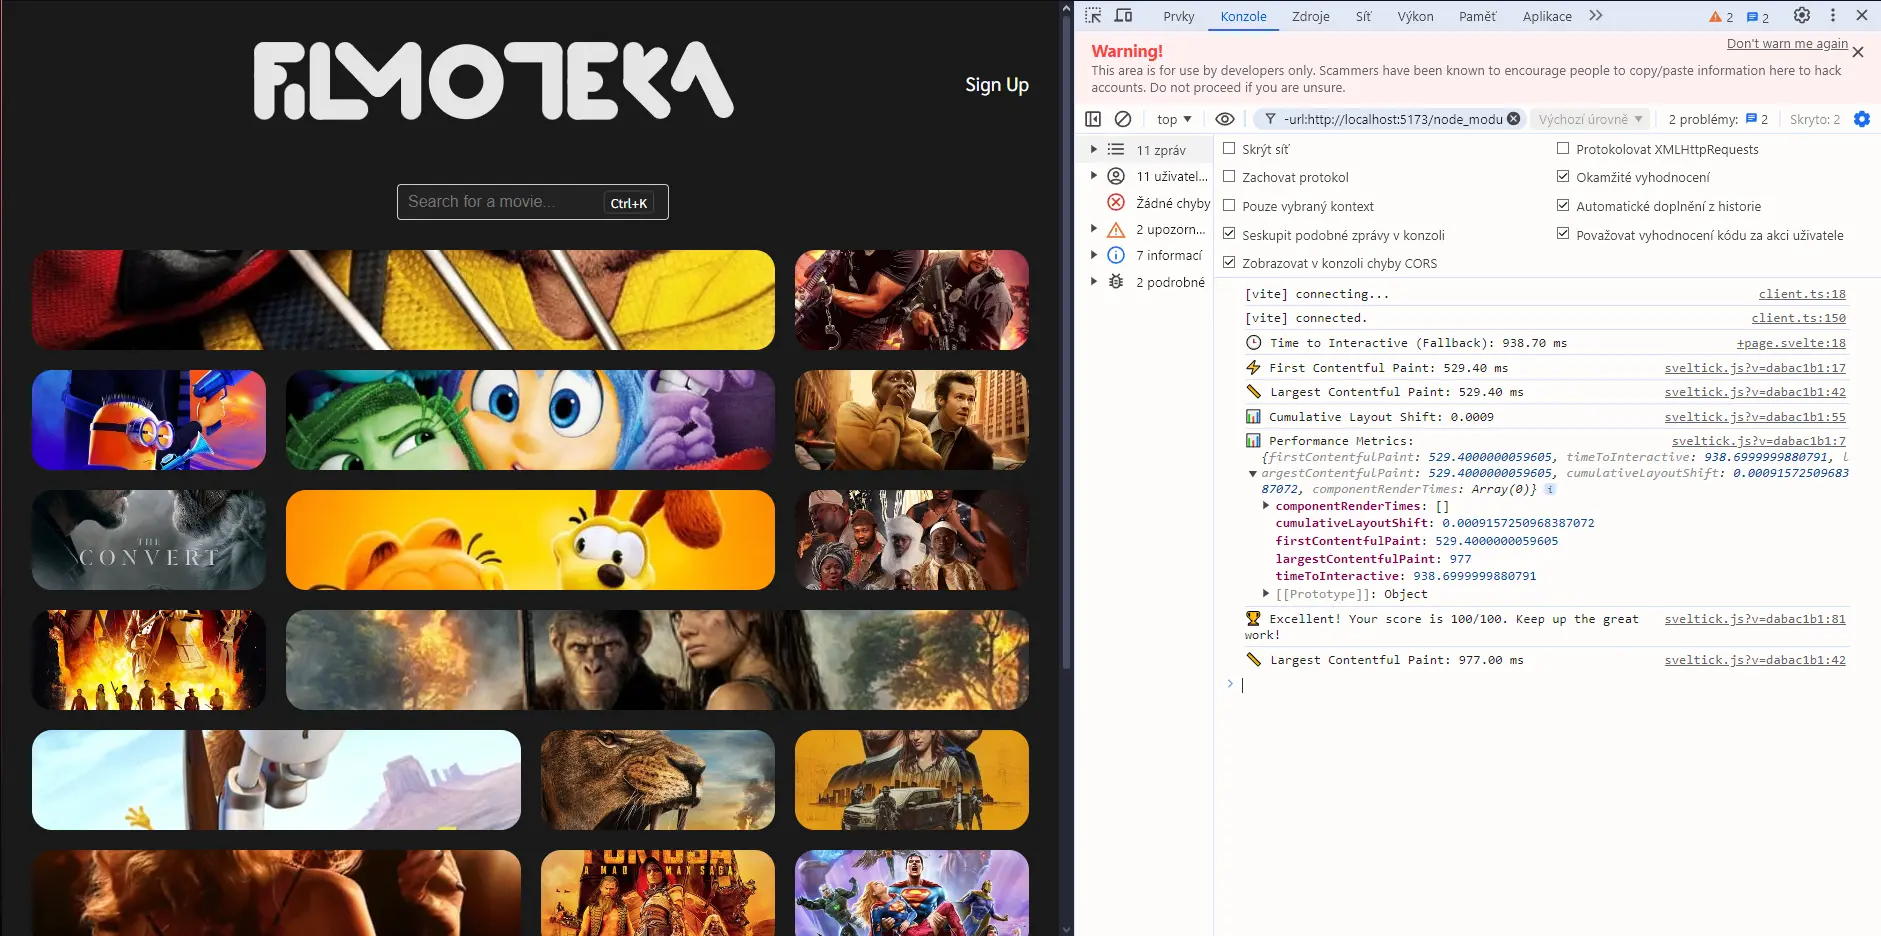Activate the inspect element picker icon
The width and height of the screenshot is (1881, 936).
point(1093,16)
